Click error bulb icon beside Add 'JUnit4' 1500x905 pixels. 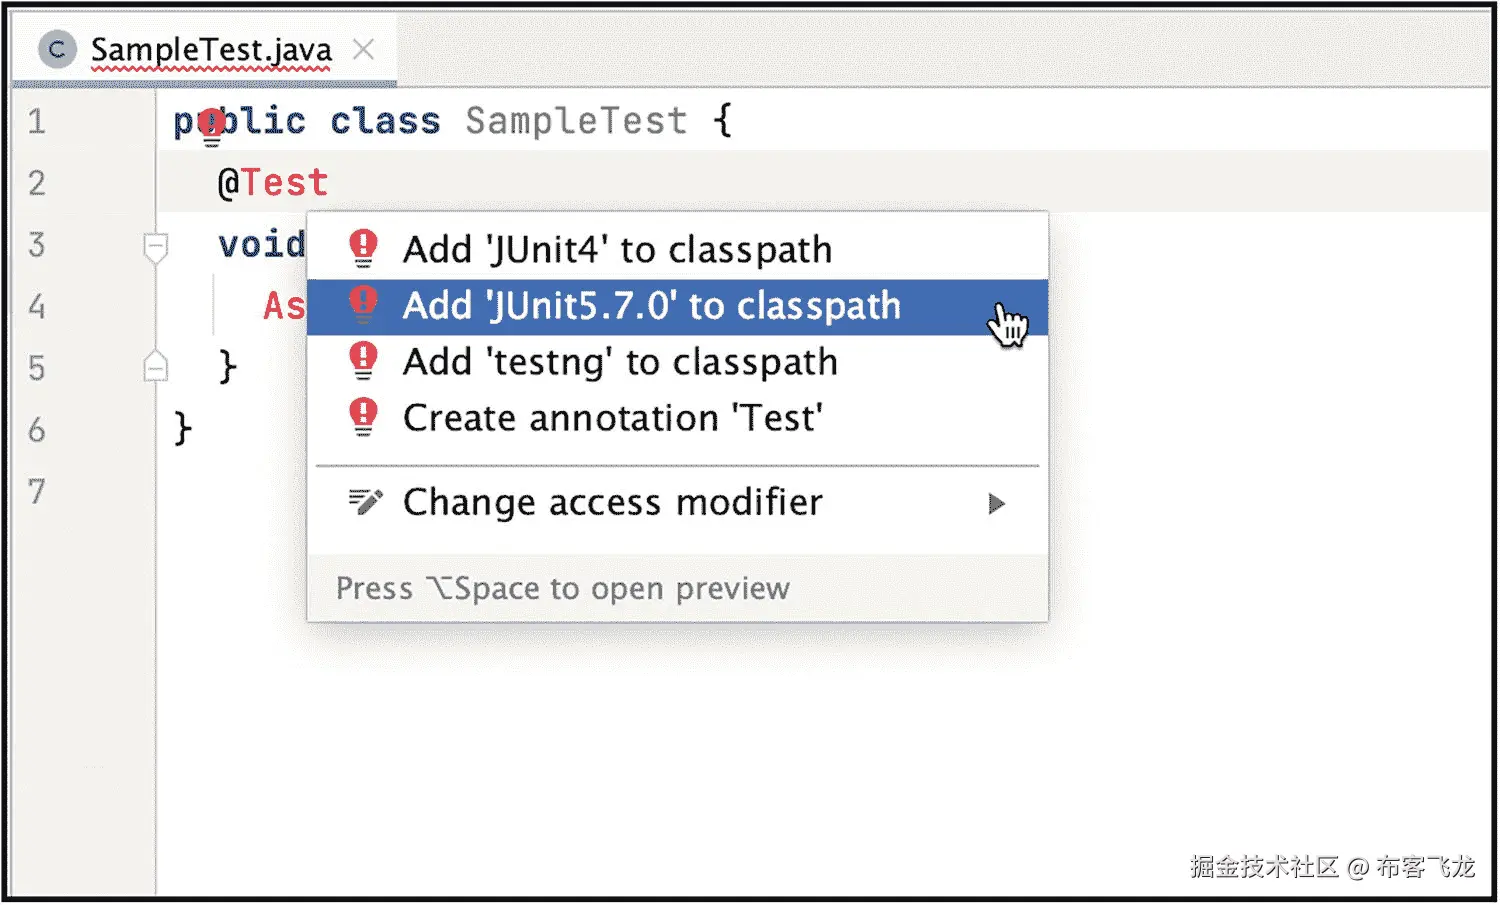(x=363, y=248)
